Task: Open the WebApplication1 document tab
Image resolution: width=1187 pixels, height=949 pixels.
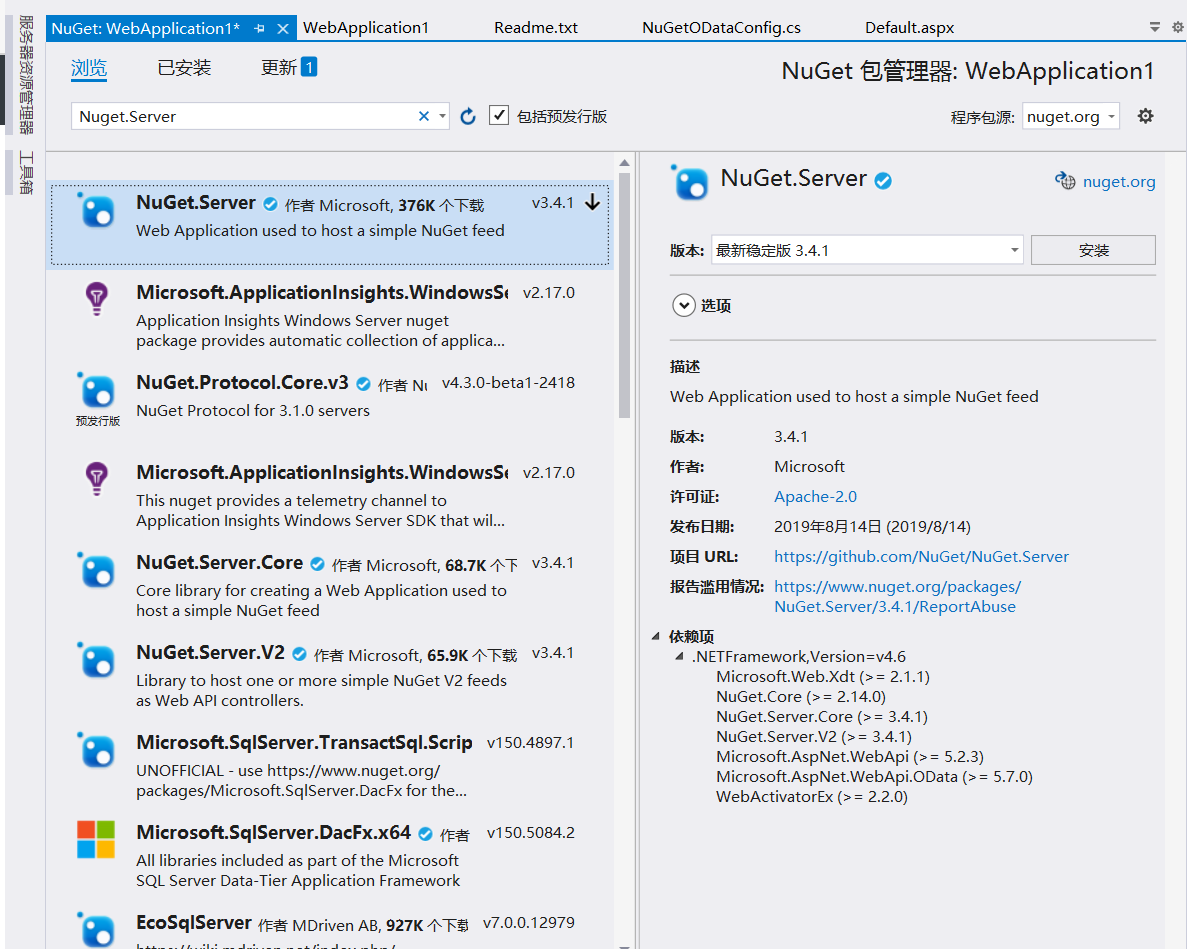Action: coord(366,28)
